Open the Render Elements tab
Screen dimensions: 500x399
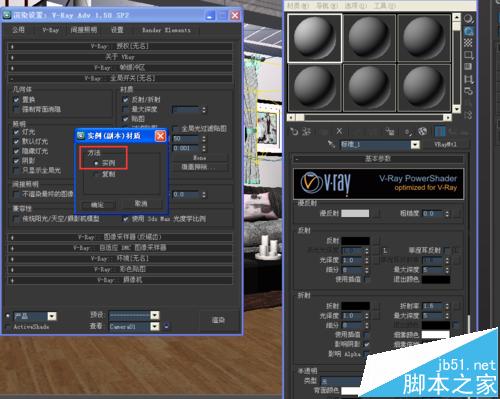[166, 30]
